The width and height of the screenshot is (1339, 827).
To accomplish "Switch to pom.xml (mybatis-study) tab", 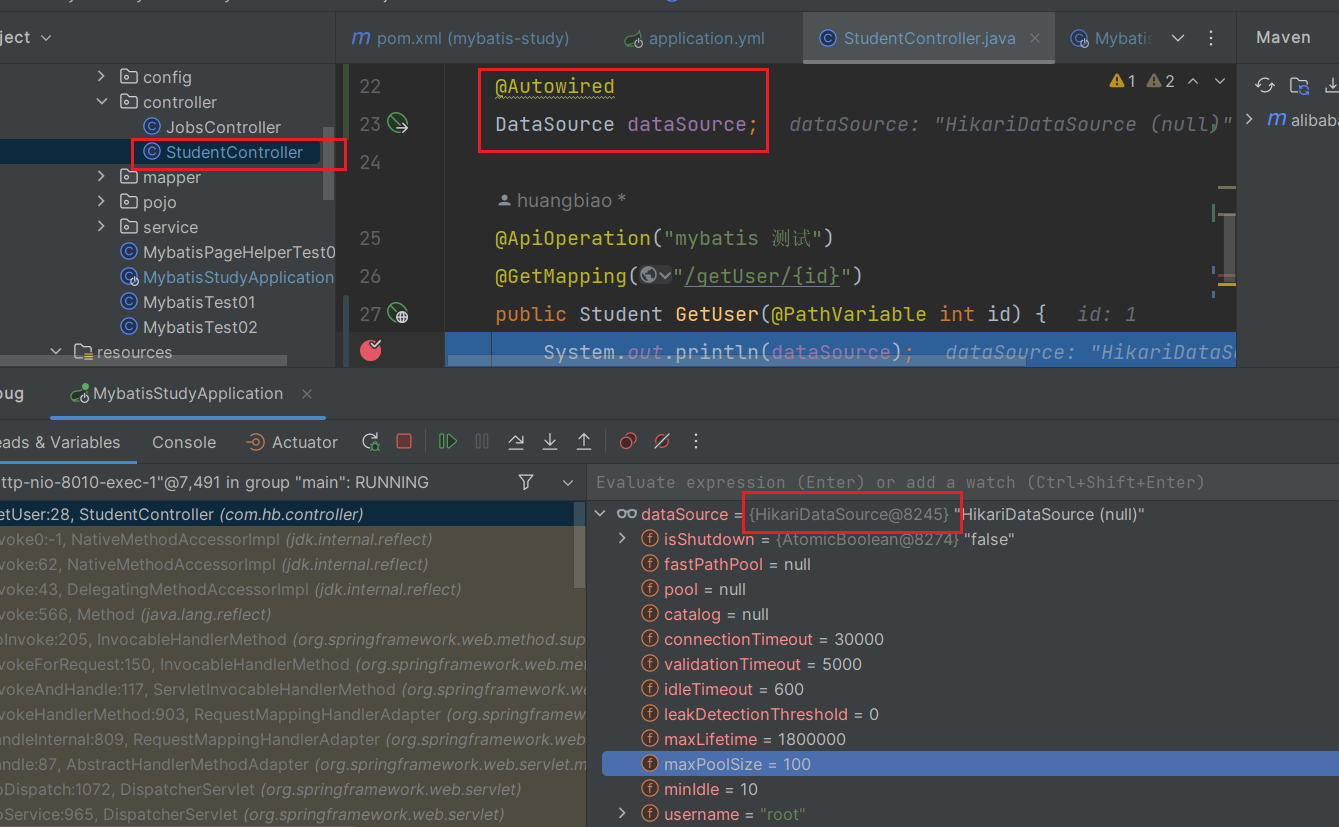I will 460,38.
